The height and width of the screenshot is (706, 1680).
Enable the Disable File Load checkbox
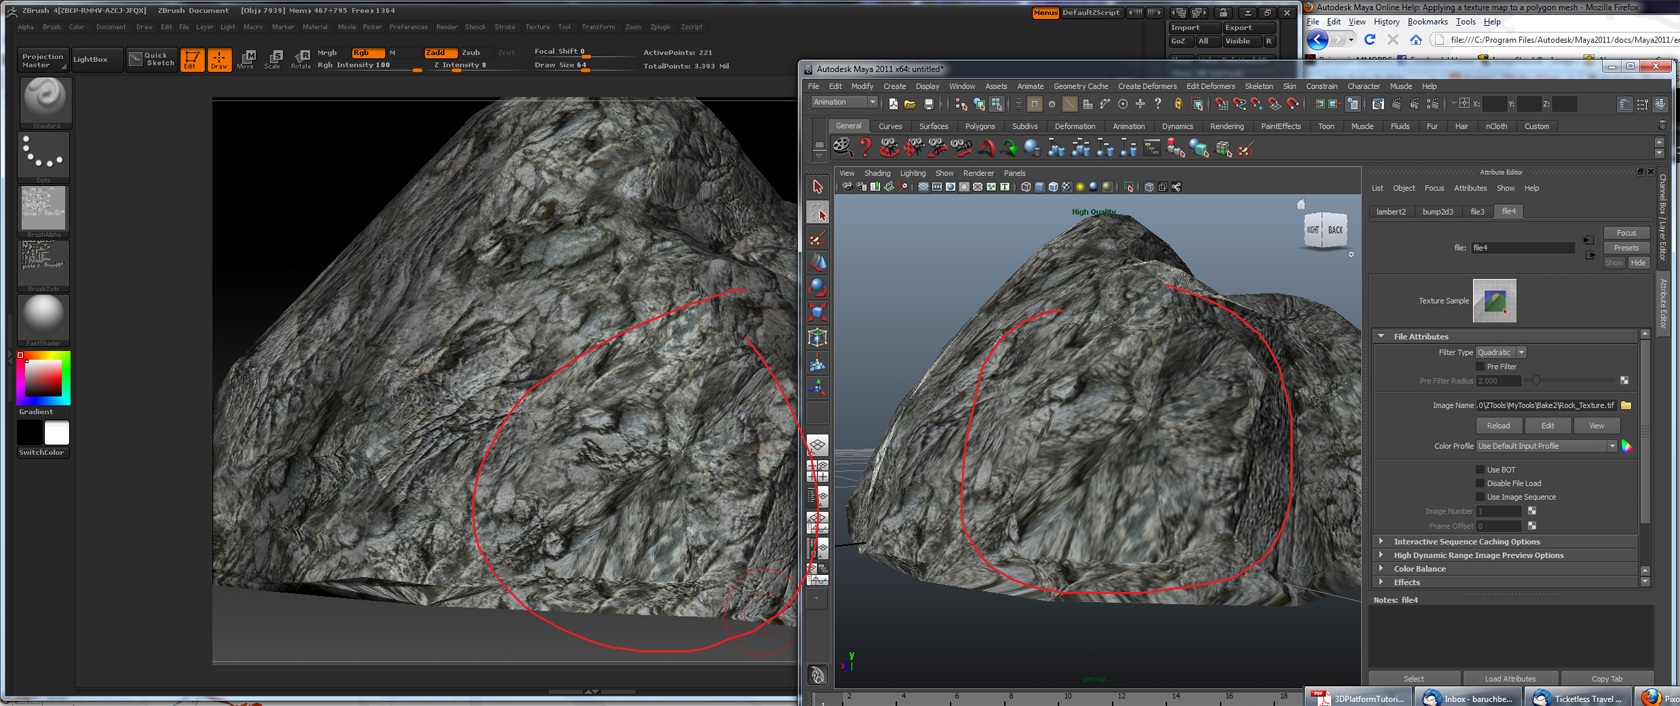pos(1481,483)
